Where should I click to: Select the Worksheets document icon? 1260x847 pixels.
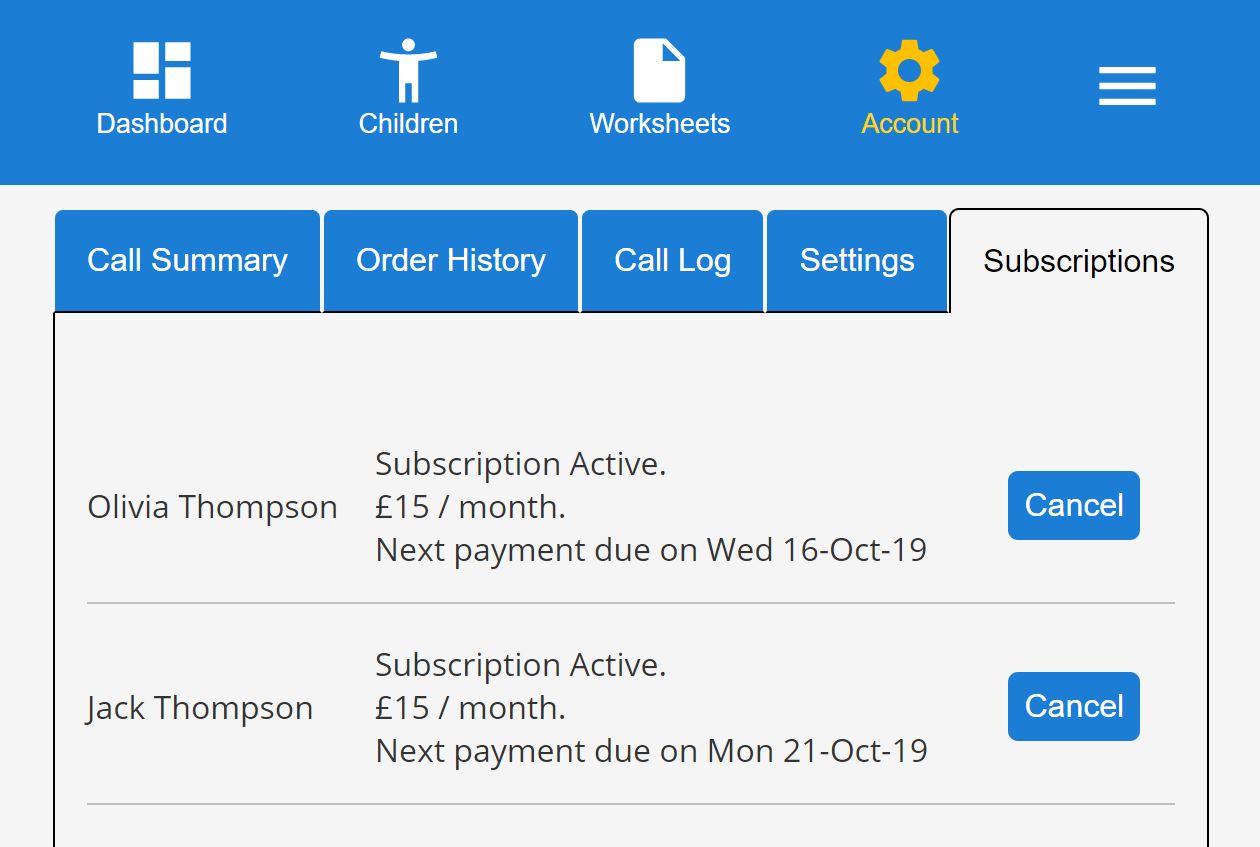pyautogui.click(x=659, y=70)
